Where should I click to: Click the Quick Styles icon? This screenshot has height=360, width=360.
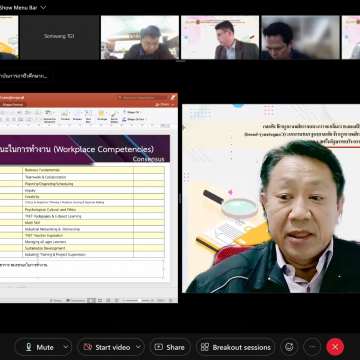(114, 115)
